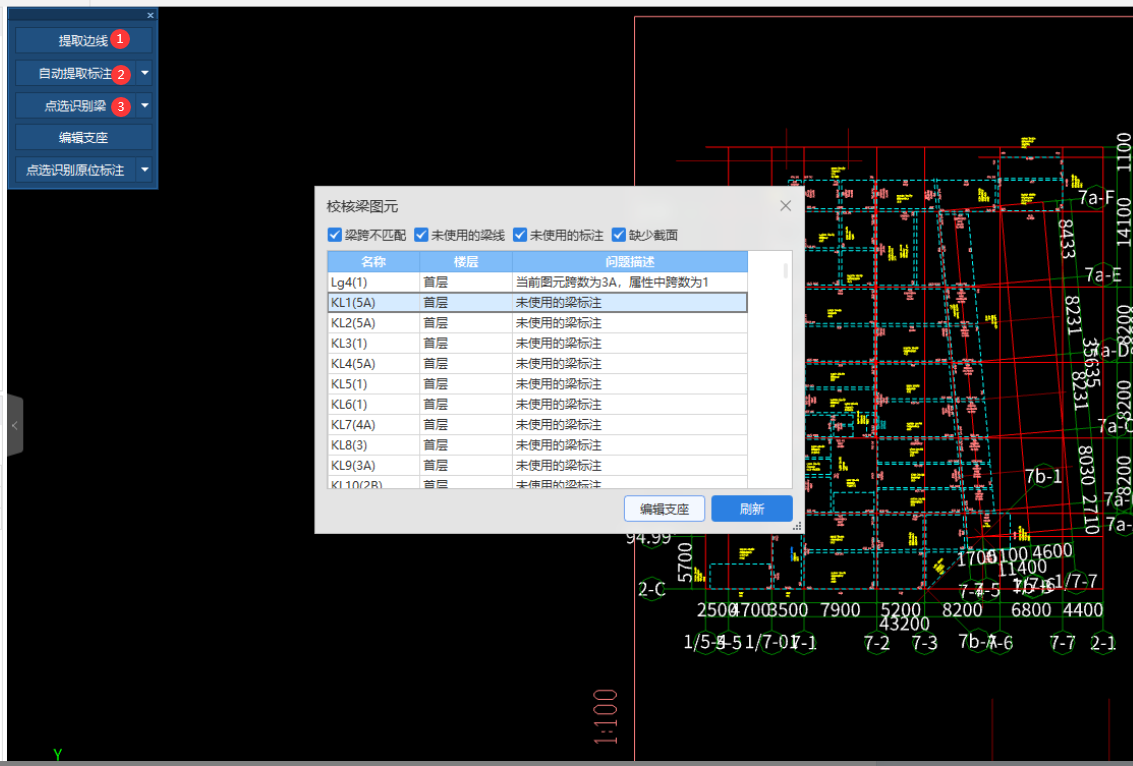This screenshot has width=1133, height=766.
Task: Toggle the 未使用的梁线 checkbox
Action: (x=421, y=235)
